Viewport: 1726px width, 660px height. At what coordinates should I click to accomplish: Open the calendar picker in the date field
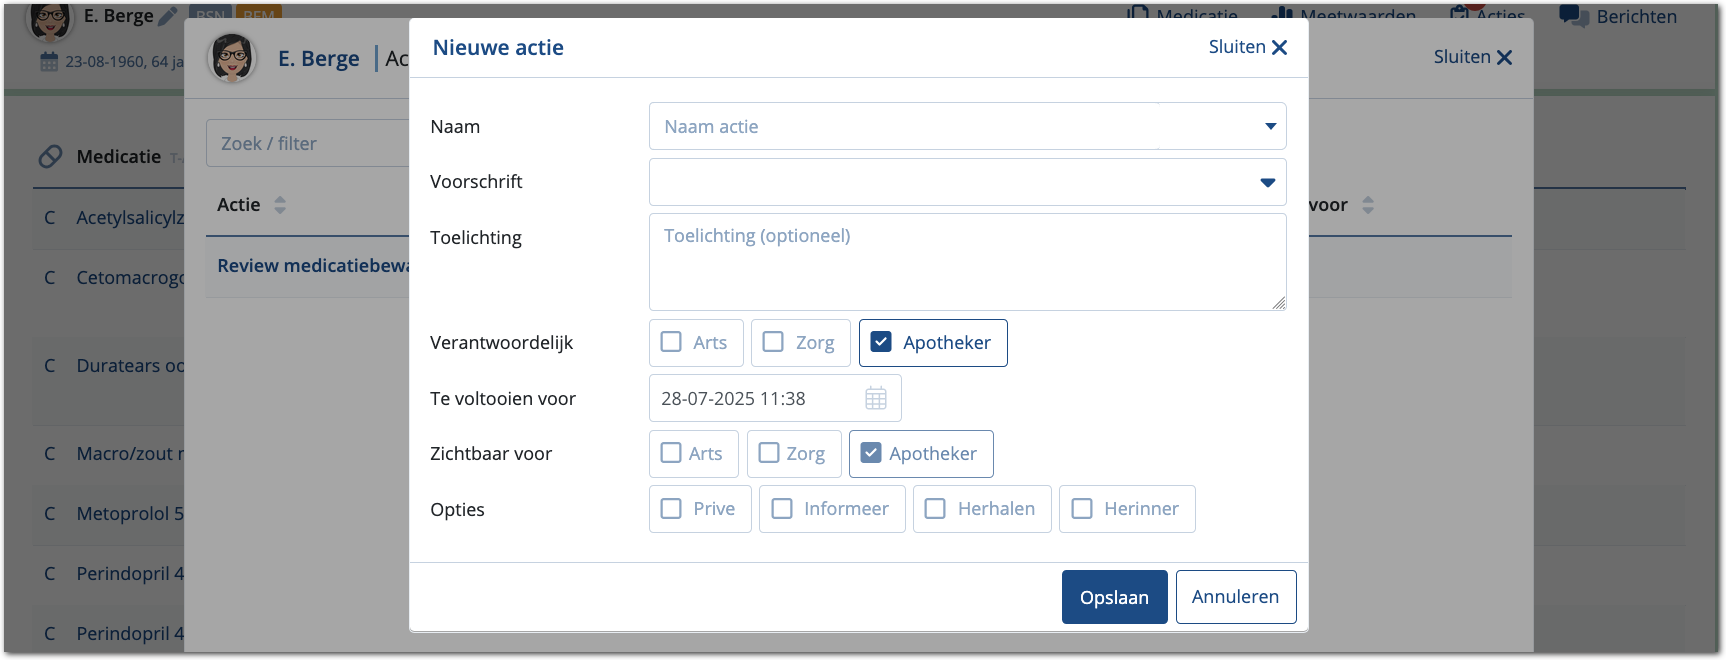(x=876, y=398)
